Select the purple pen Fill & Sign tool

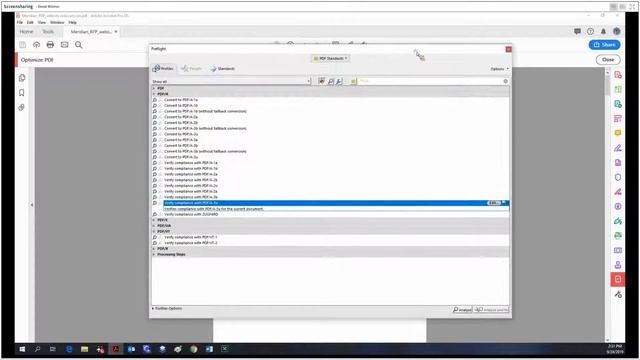[618, 148]
